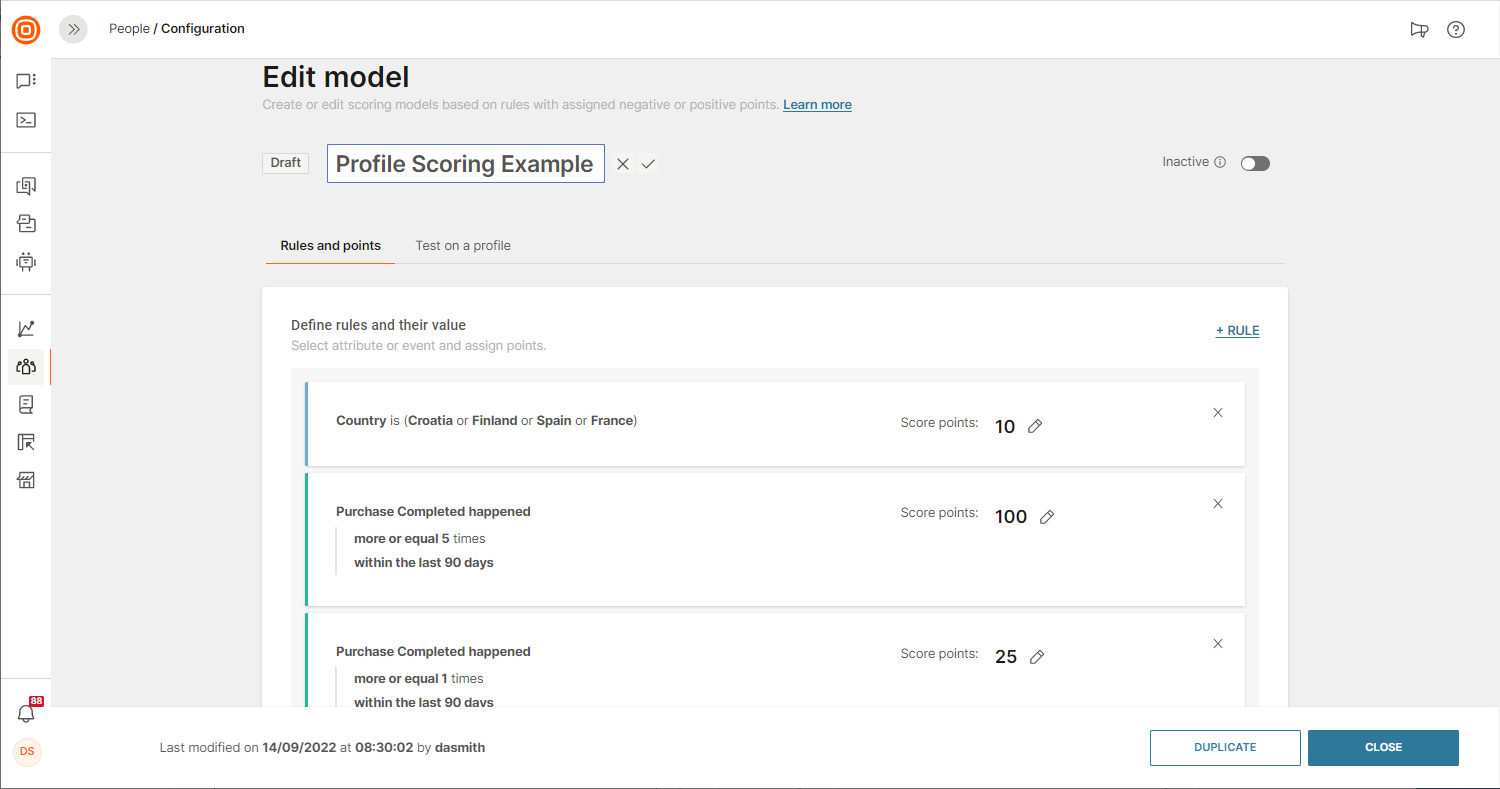Cancel model name edit with X icon
The width and height of the screenshot is (1500, 789).
point(623,164)
